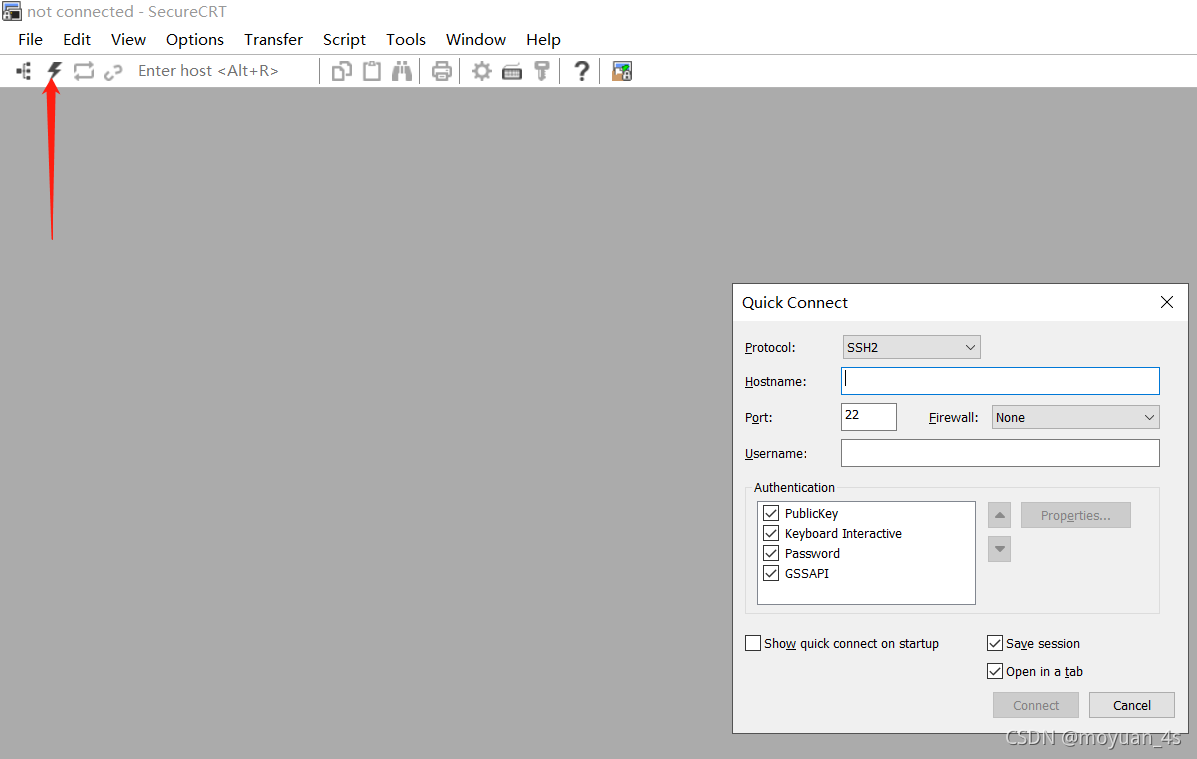The width and height of the screenshot is (1197, 759).
Task: Open the Tools menu
Action: 405,40
